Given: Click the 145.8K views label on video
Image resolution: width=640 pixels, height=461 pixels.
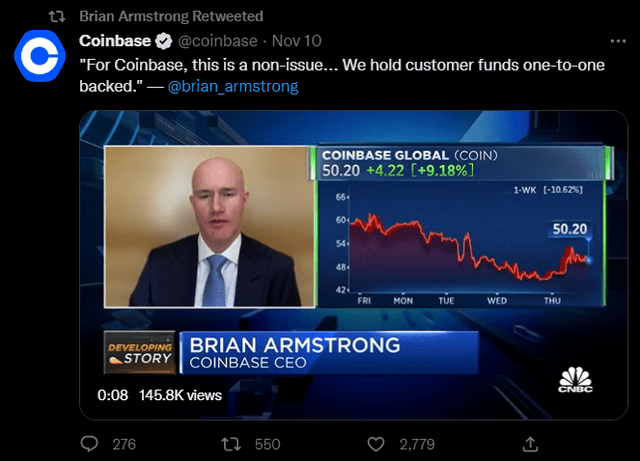Looking at the screenshot, I should click(180, 395).
